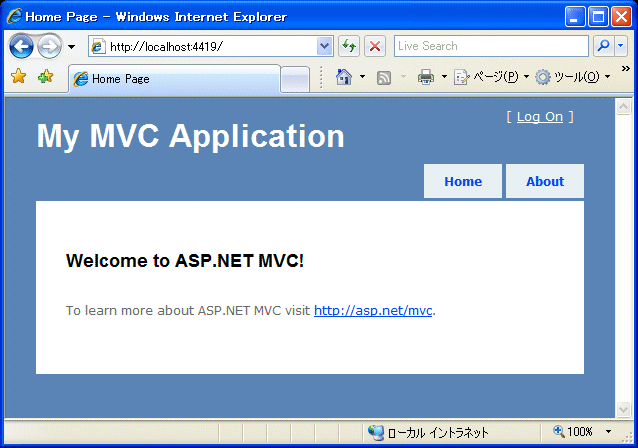Click the Add to Favorites icon
The width and height of the screenshot is (638, 448).
(x=45, y=77)
